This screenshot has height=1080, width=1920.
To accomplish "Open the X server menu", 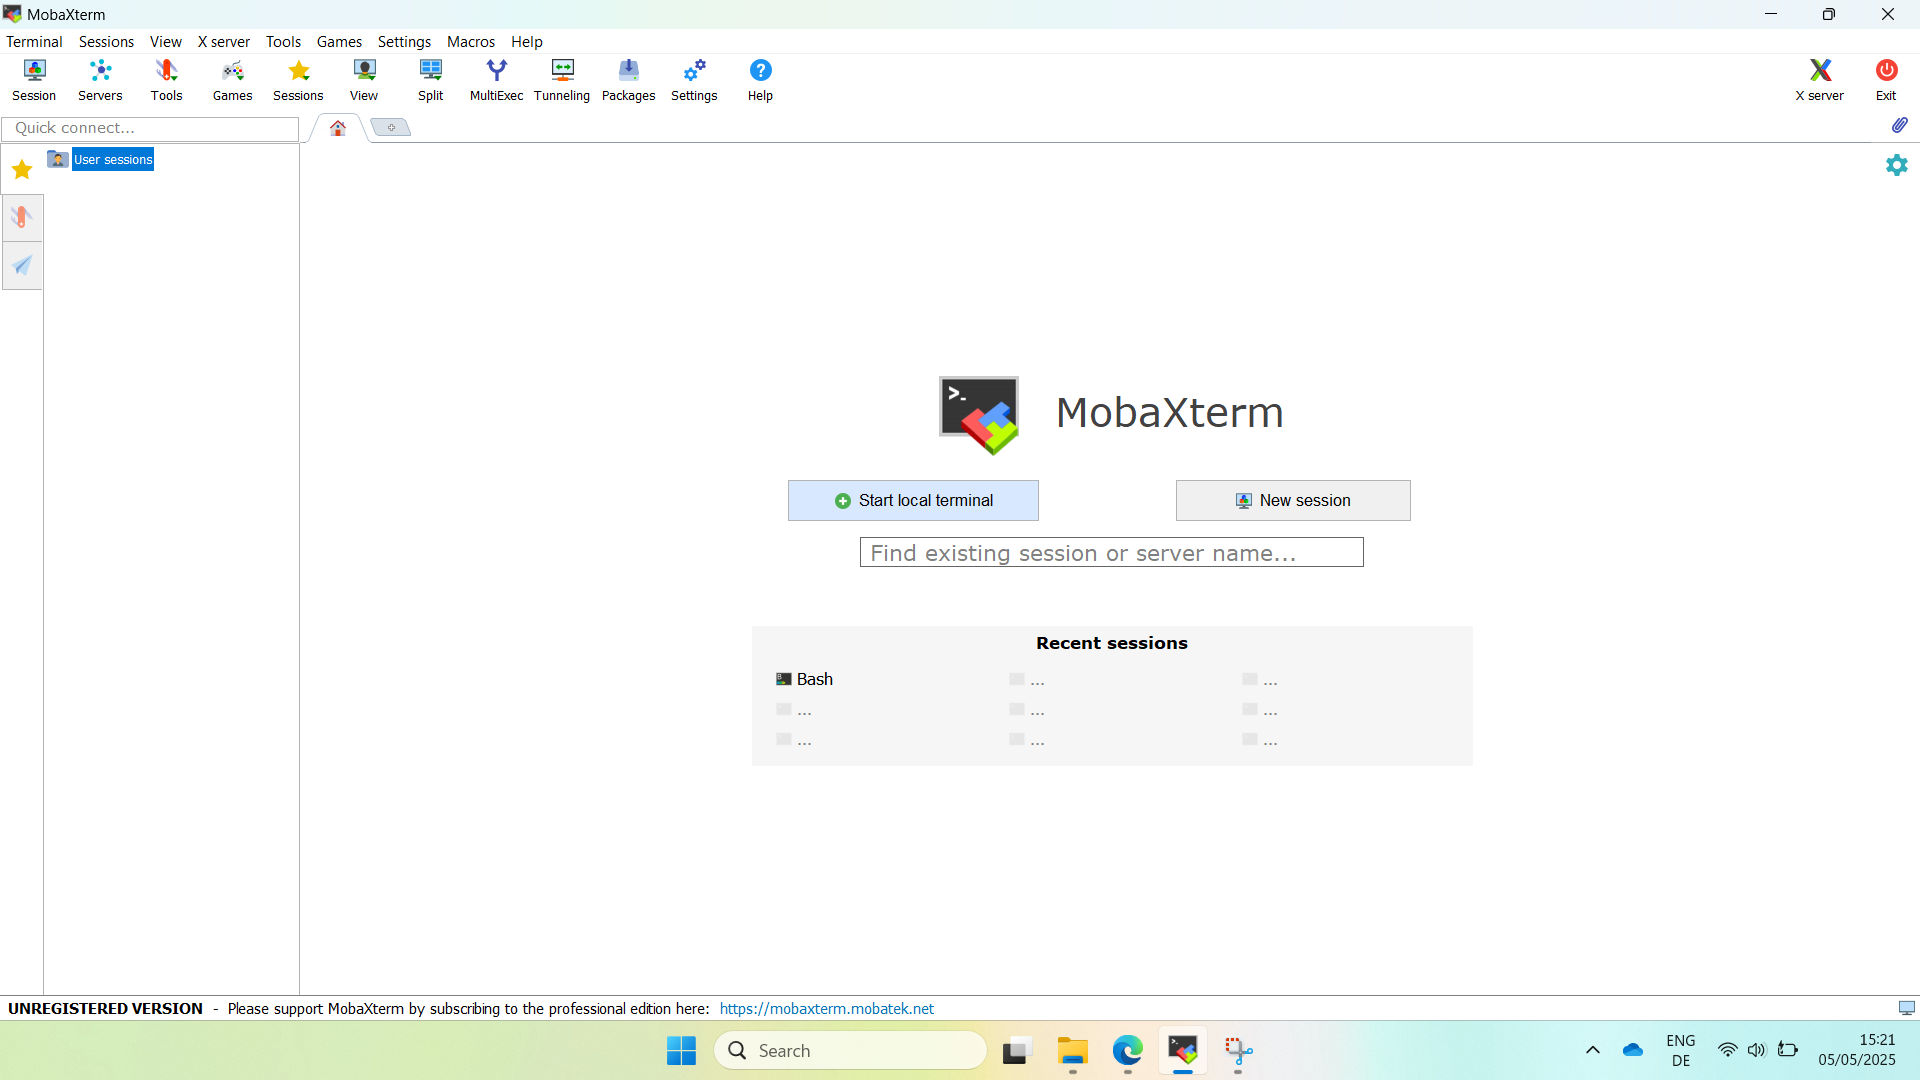I will (224, 42).
